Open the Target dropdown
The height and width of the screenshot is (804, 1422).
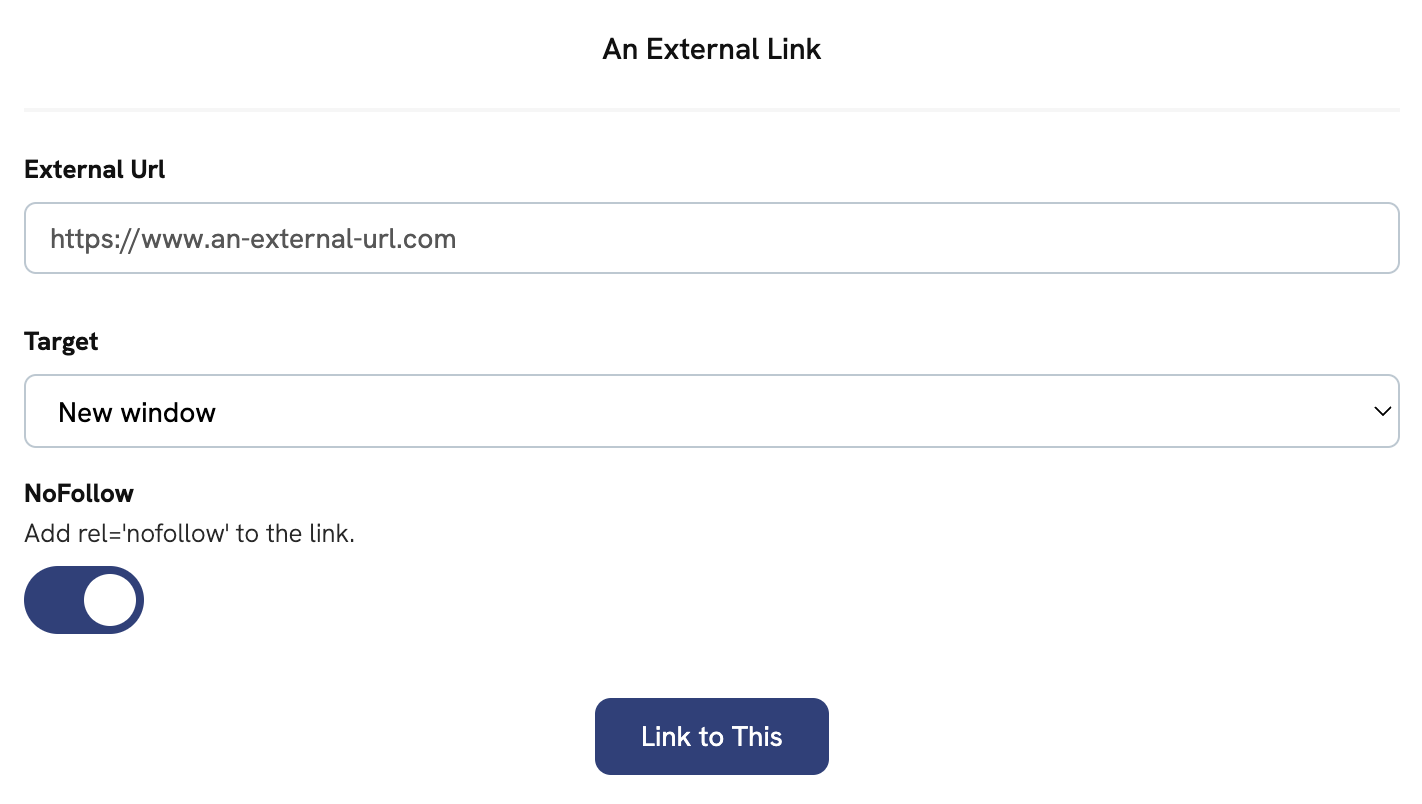click(711, 411)
